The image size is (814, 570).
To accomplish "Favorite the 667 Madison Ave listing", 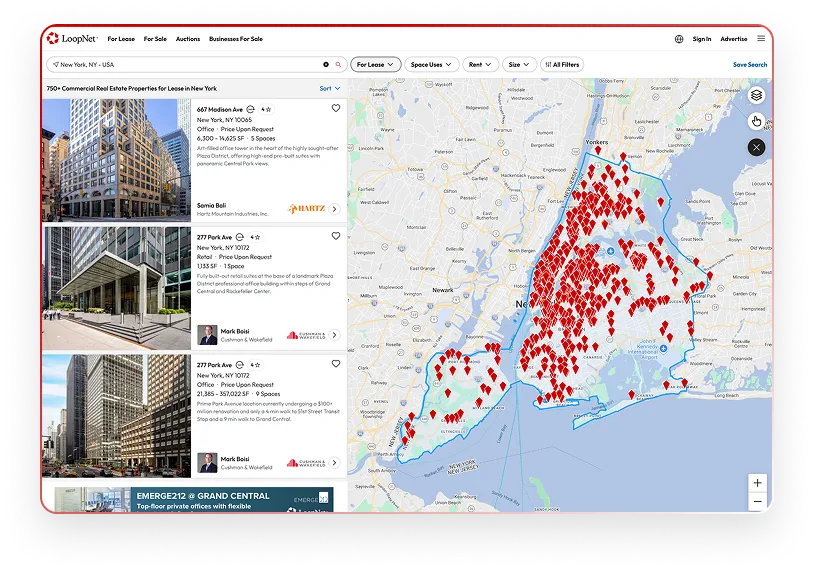I will tap(336, 108).
